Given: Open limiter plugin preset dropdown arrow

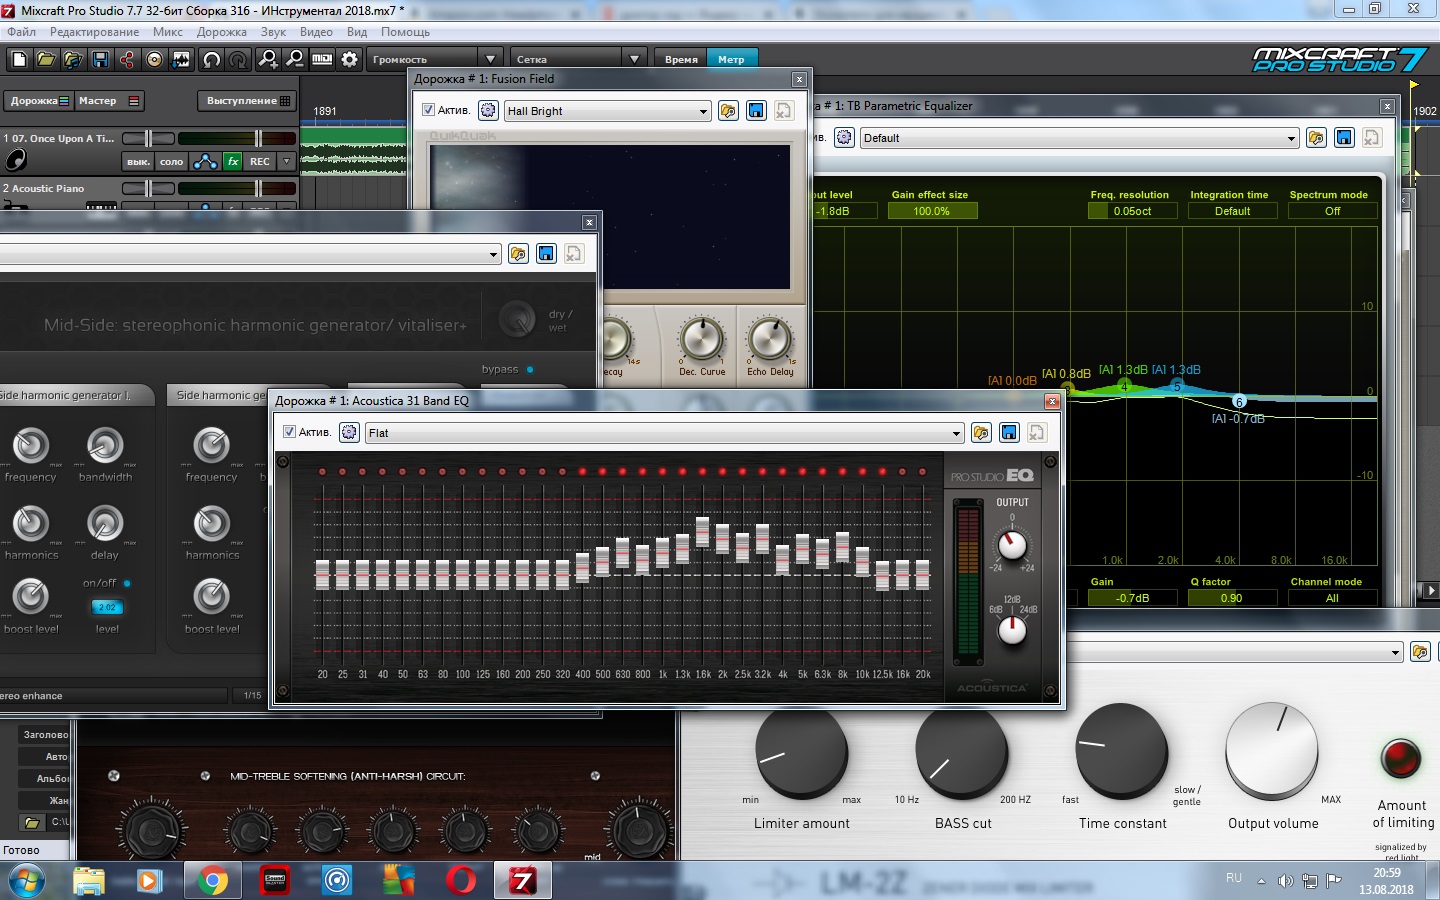Looking at the screenshot, I should [1396, 653].
